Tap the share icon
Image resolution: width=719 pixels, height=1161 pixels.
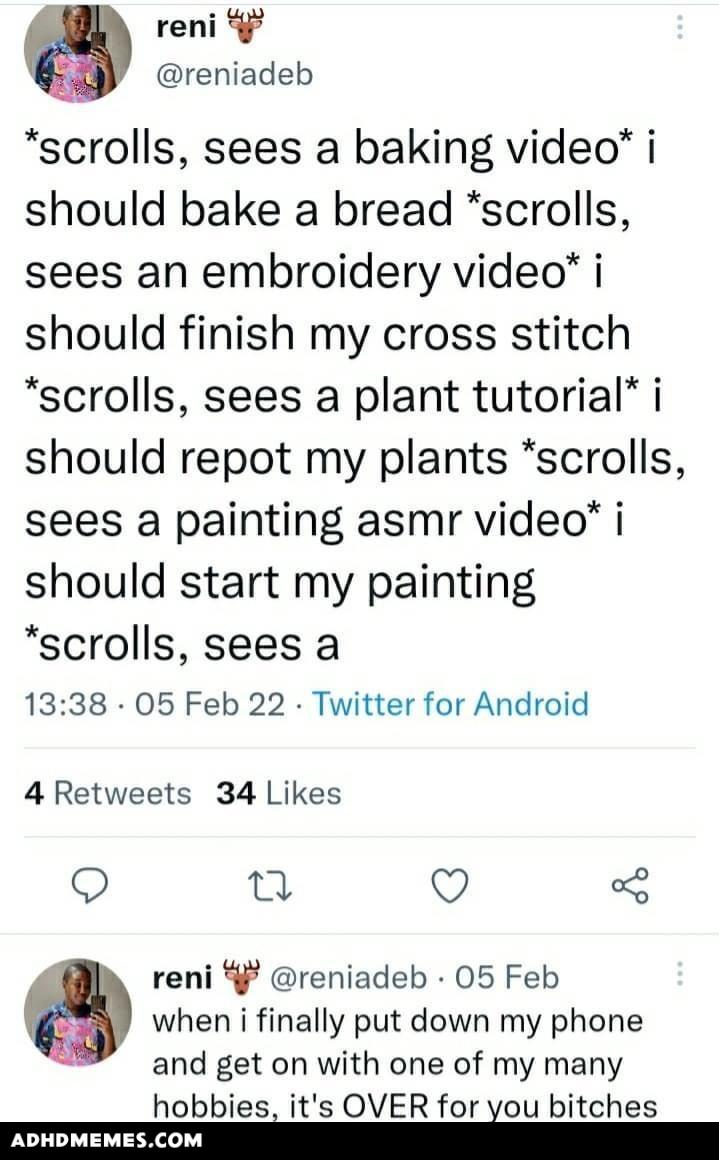point(630,885)
